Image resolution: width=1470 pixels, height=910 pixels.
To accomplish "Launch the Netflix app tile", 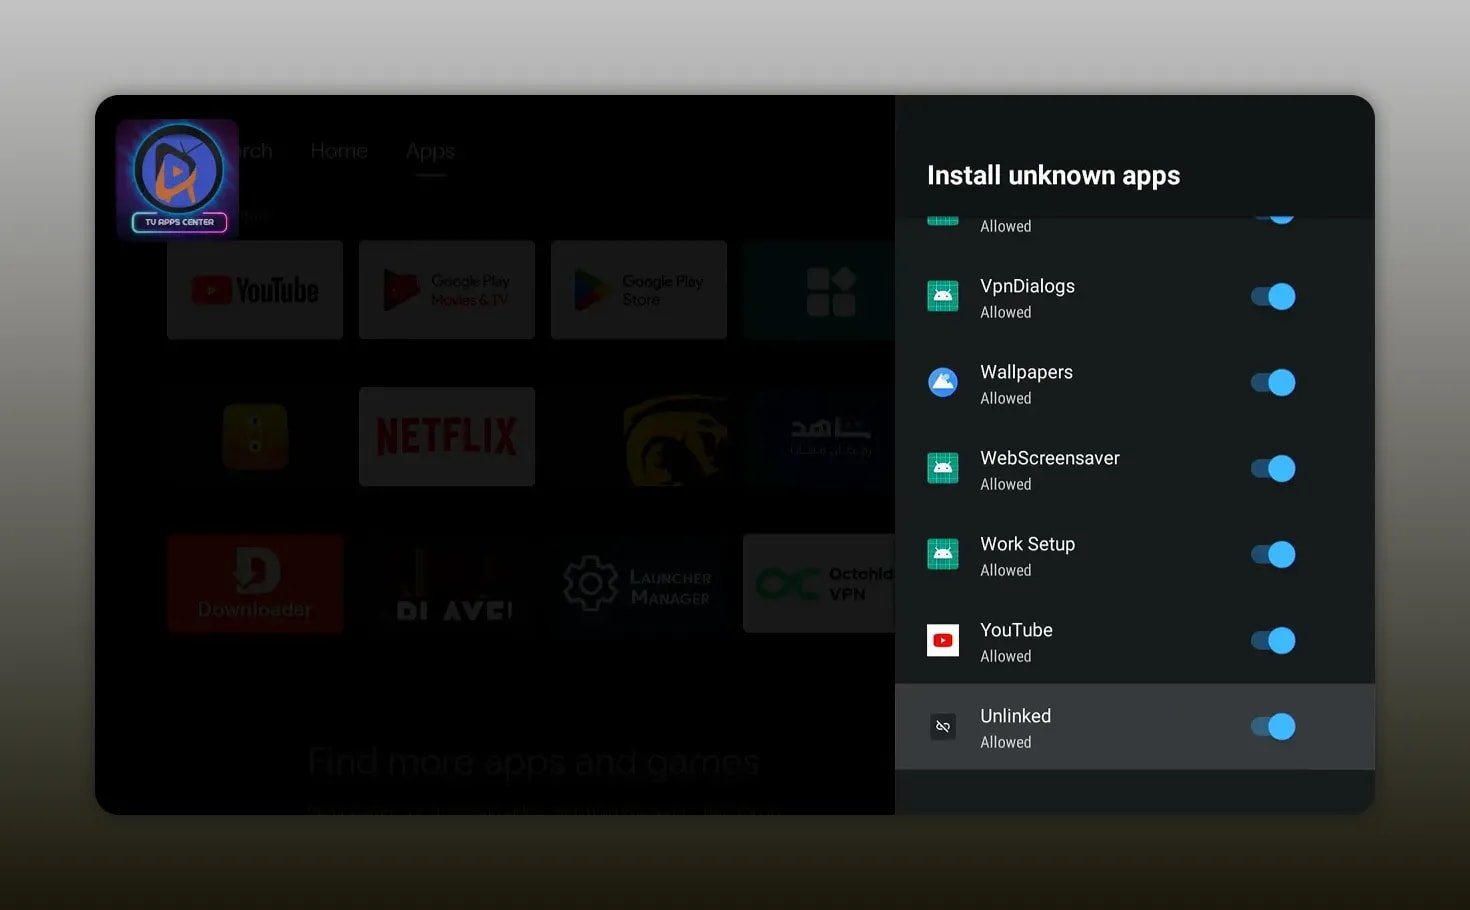I will pos(447,437).
